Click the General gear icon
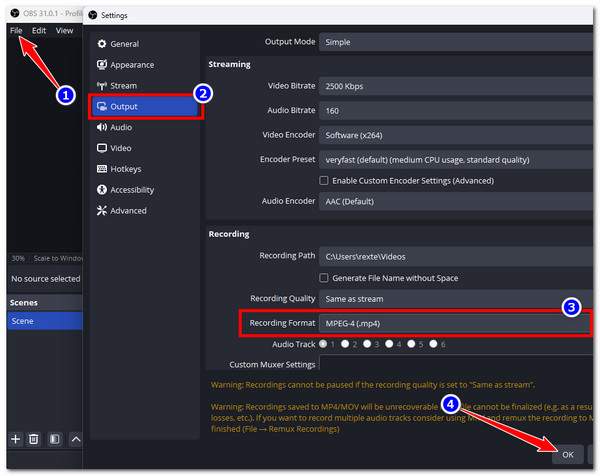This screenshot has width=600, height=476. 102,44
